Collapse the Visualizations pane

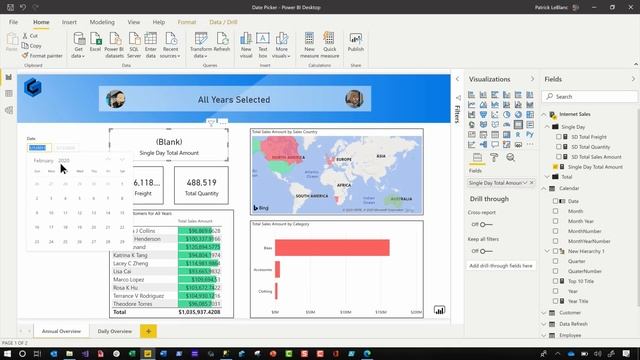coord(532,79)
